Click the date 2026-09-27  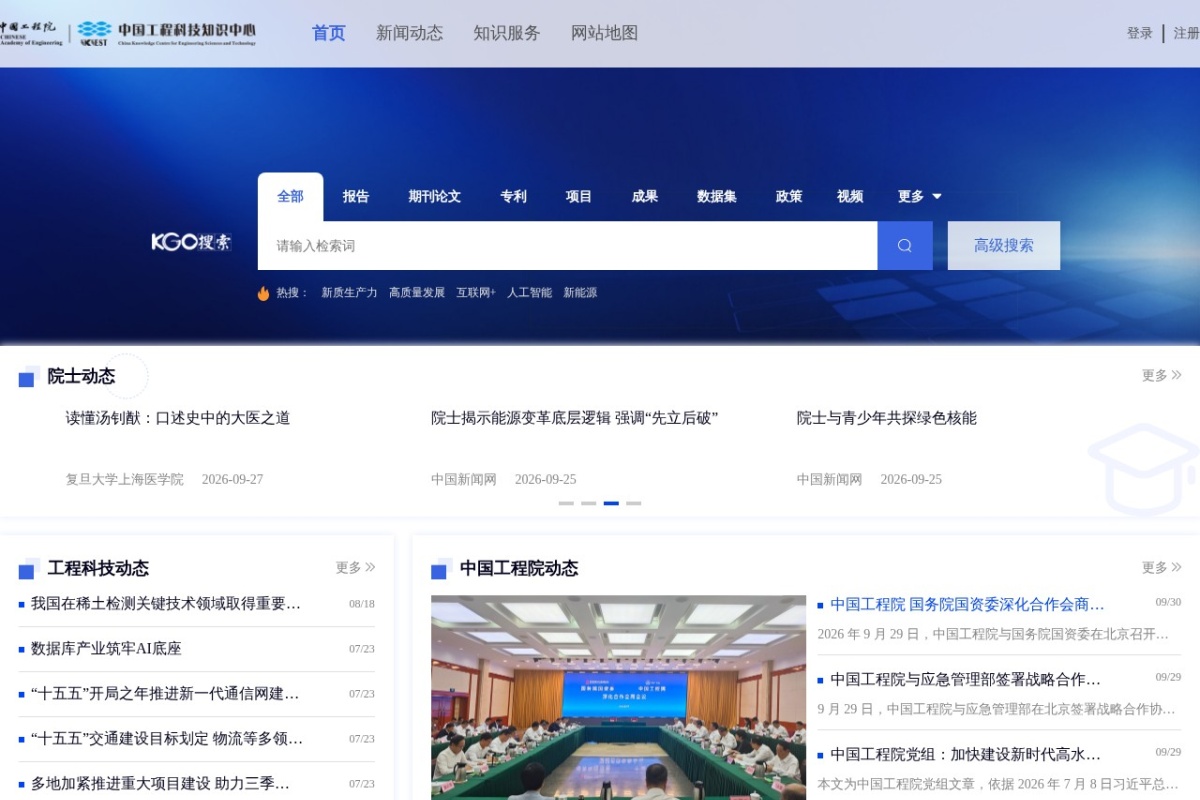coord(232,480)
